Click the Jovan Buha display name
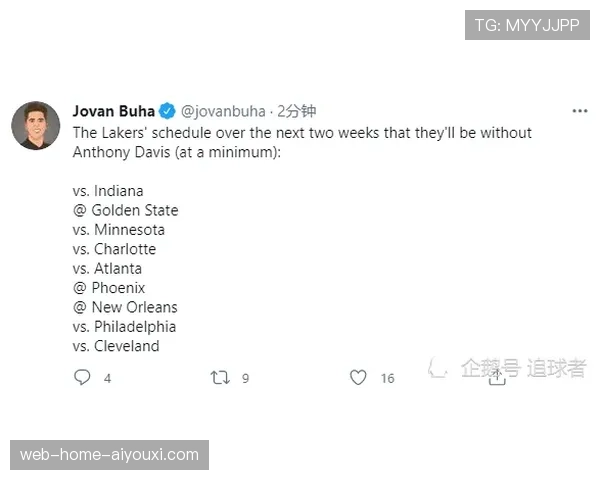Image resolution: width=600 pixels, height=480 pixels. tap(111, 111)
